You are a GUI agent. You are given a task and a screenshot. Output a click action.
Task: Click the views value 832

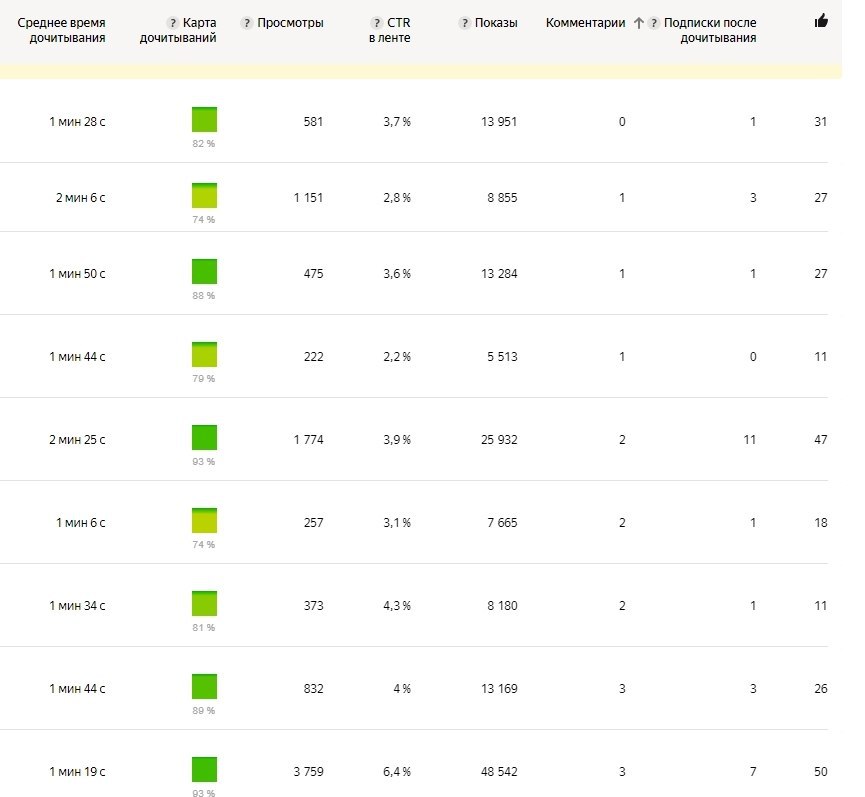click(313, 689)
